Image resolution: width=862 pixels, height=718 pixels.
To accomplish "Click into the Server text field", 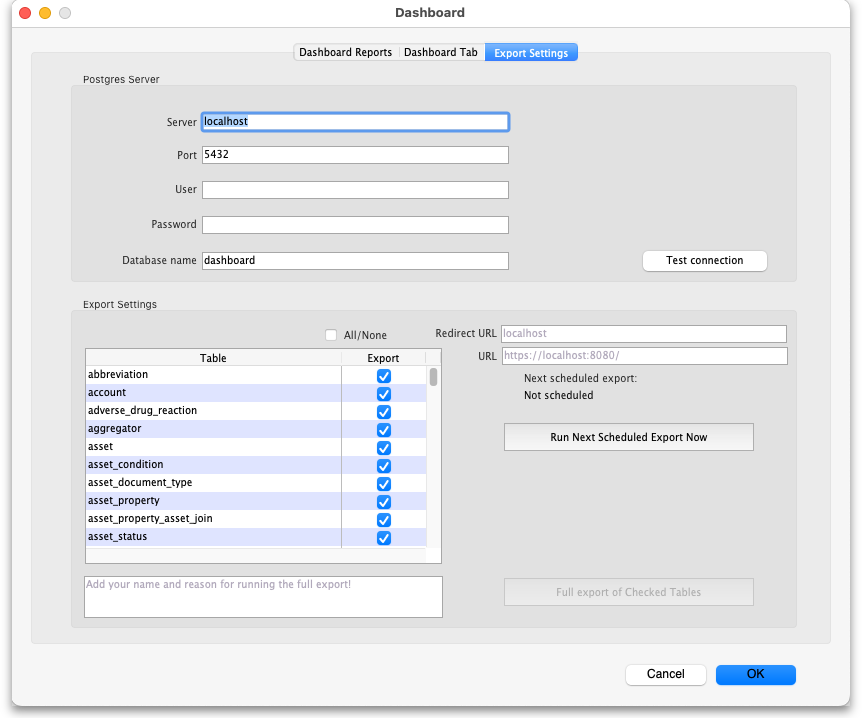I will [x=355, y=121].
